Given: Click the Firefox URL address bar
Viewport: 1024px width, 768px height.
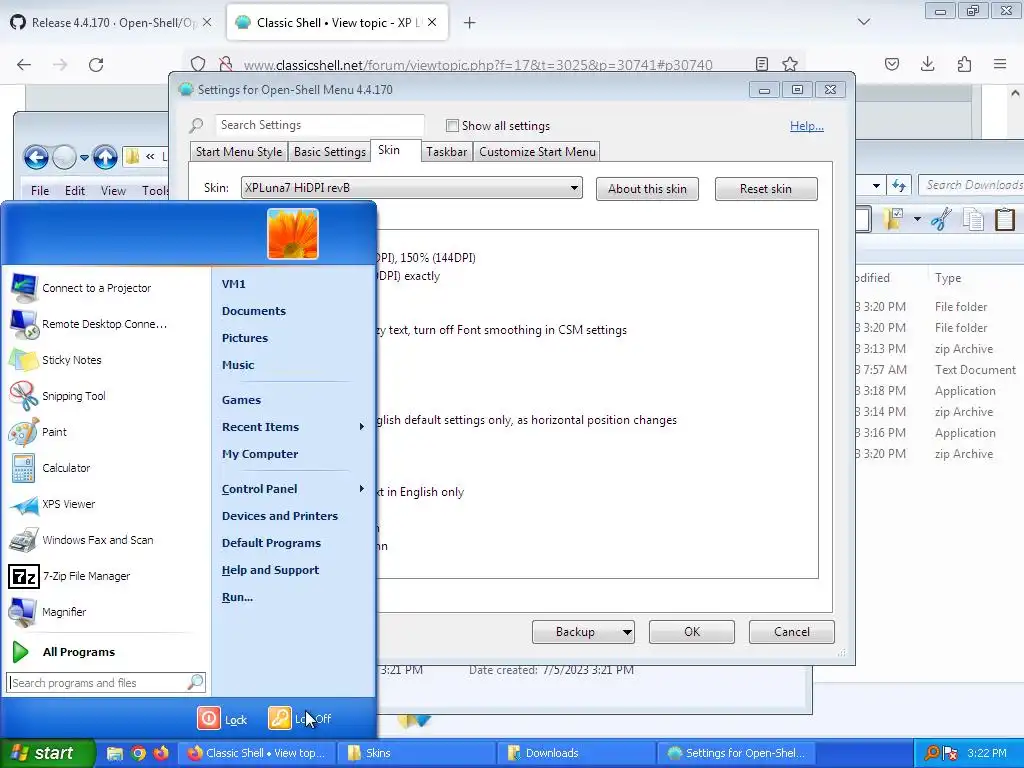Looking at the screenshot, I should [x=477, y=65].
